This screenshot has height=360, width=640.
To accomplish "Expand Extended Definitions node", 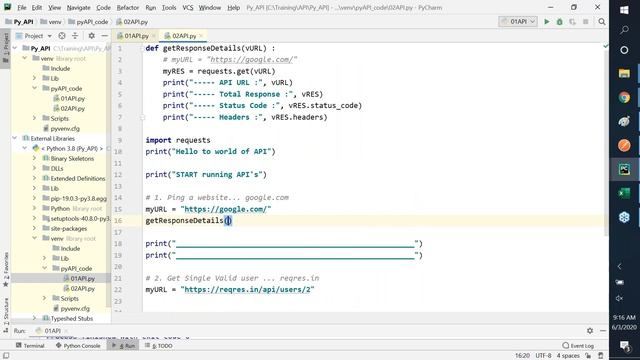I will (x=35, y=178).
